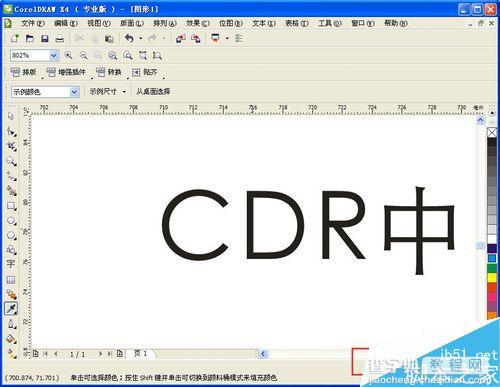500x387 pixels.
Task: Go to the first page button
Action: [46, 354]
